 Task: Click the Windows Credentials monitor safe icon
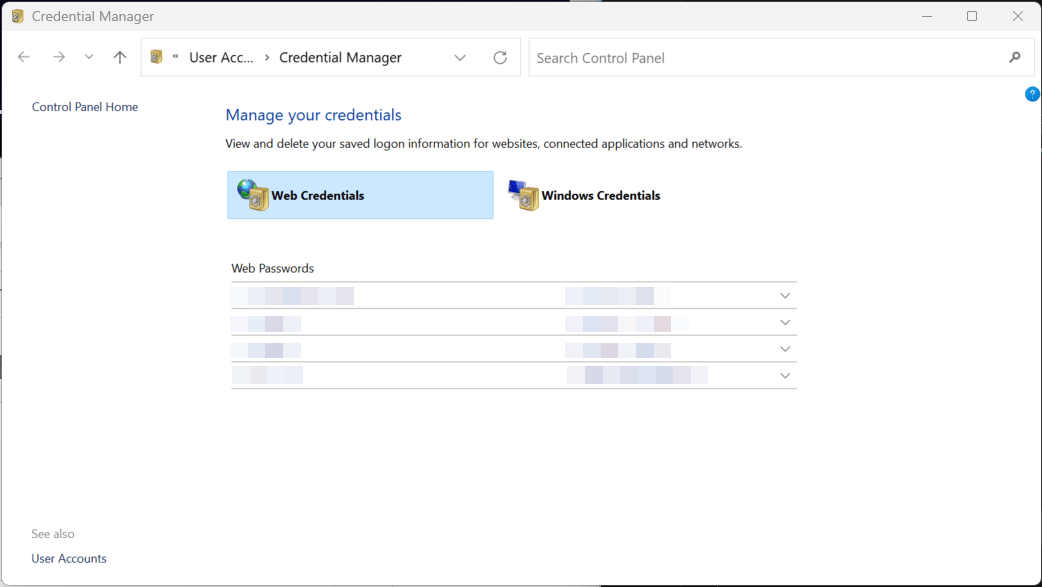click(x=524, y=195)
